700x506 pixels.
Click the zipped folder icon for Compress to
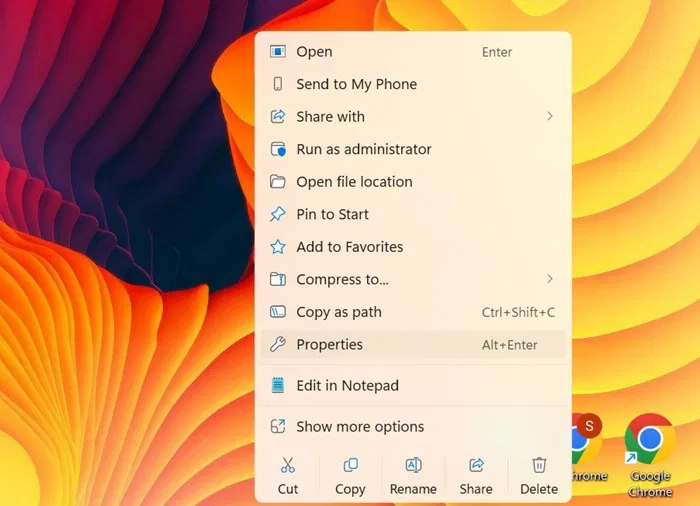278,280
